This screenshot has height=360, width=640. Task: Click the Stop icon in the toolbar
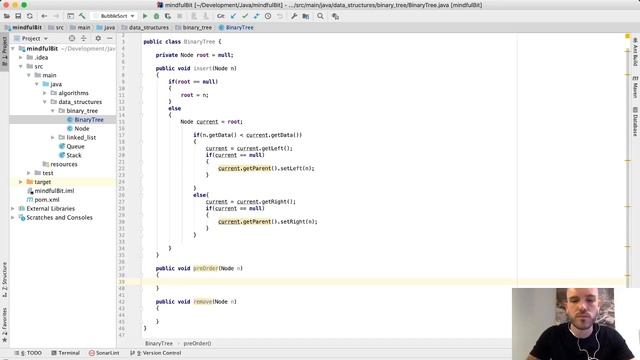coord(180,16)
